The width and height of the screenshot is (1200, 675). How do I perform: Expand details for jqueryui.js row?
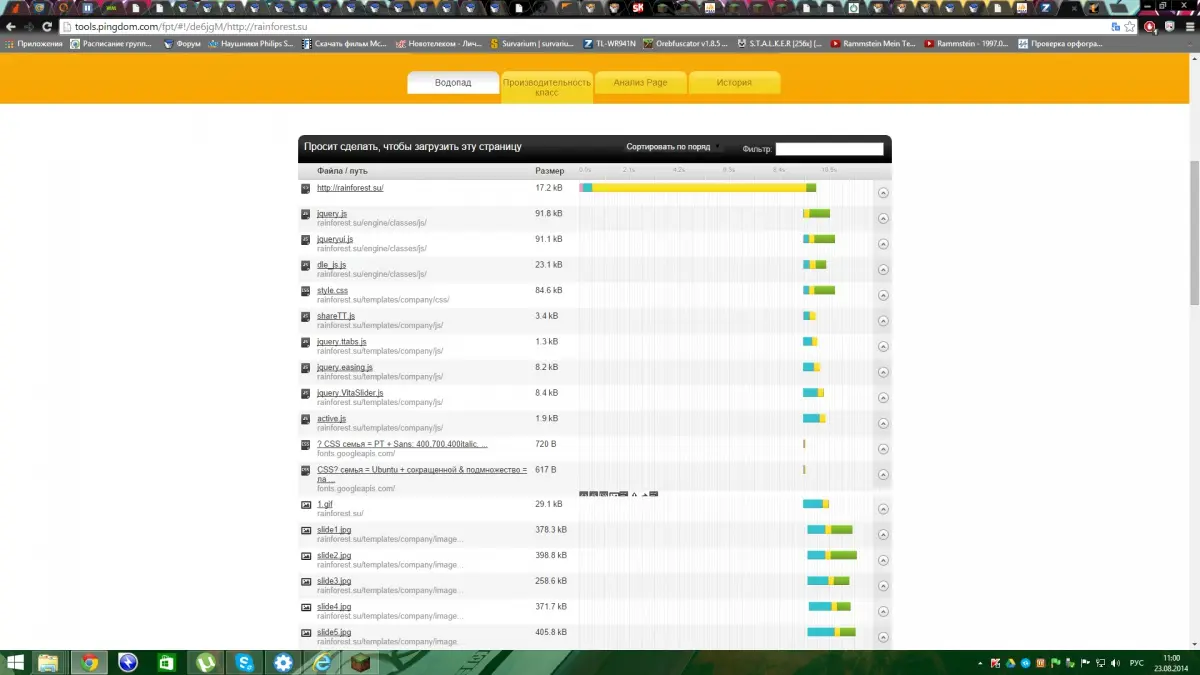(x=883, y=244)
